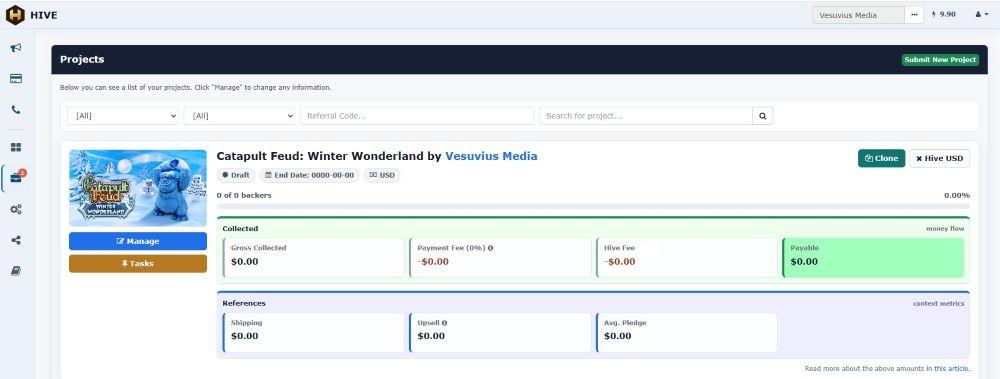Click the HIVE hexagon logo
The width and height of the screenshot is (1000, 379).
point(15,15)
